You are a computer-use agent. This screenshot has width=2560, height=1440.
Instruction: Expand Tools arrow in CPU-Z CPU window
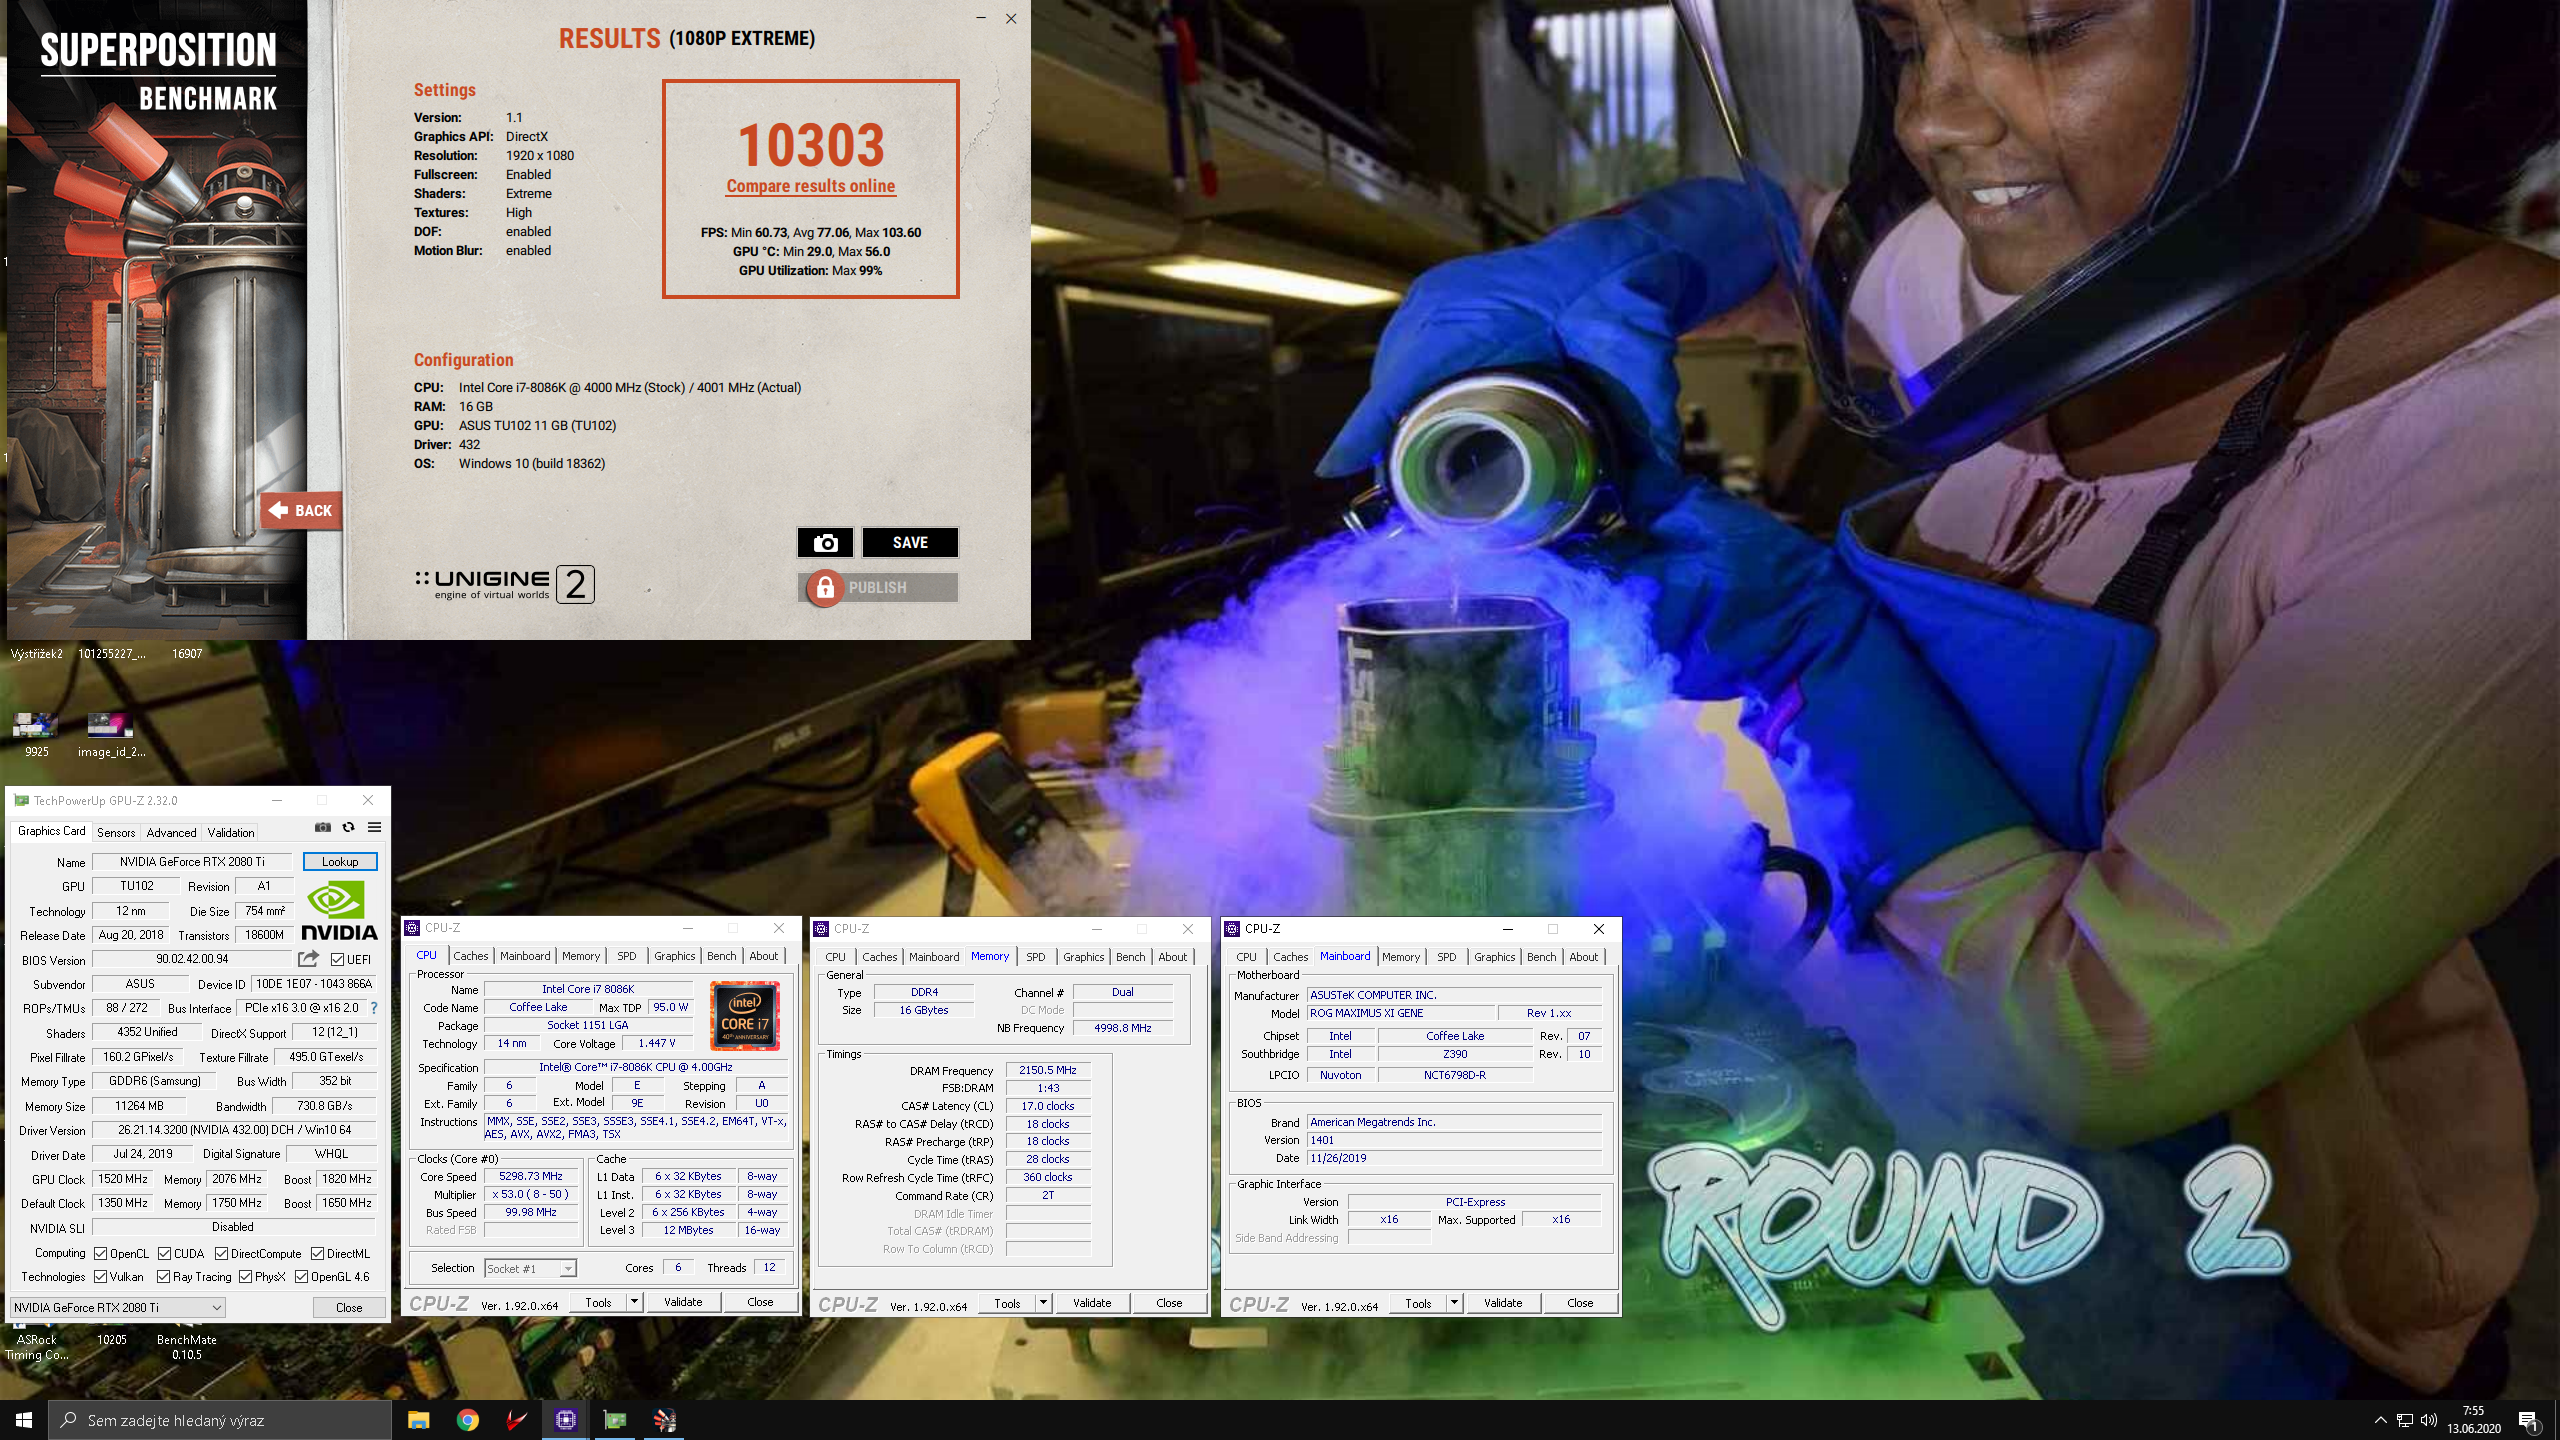(x=634, y=1302)
